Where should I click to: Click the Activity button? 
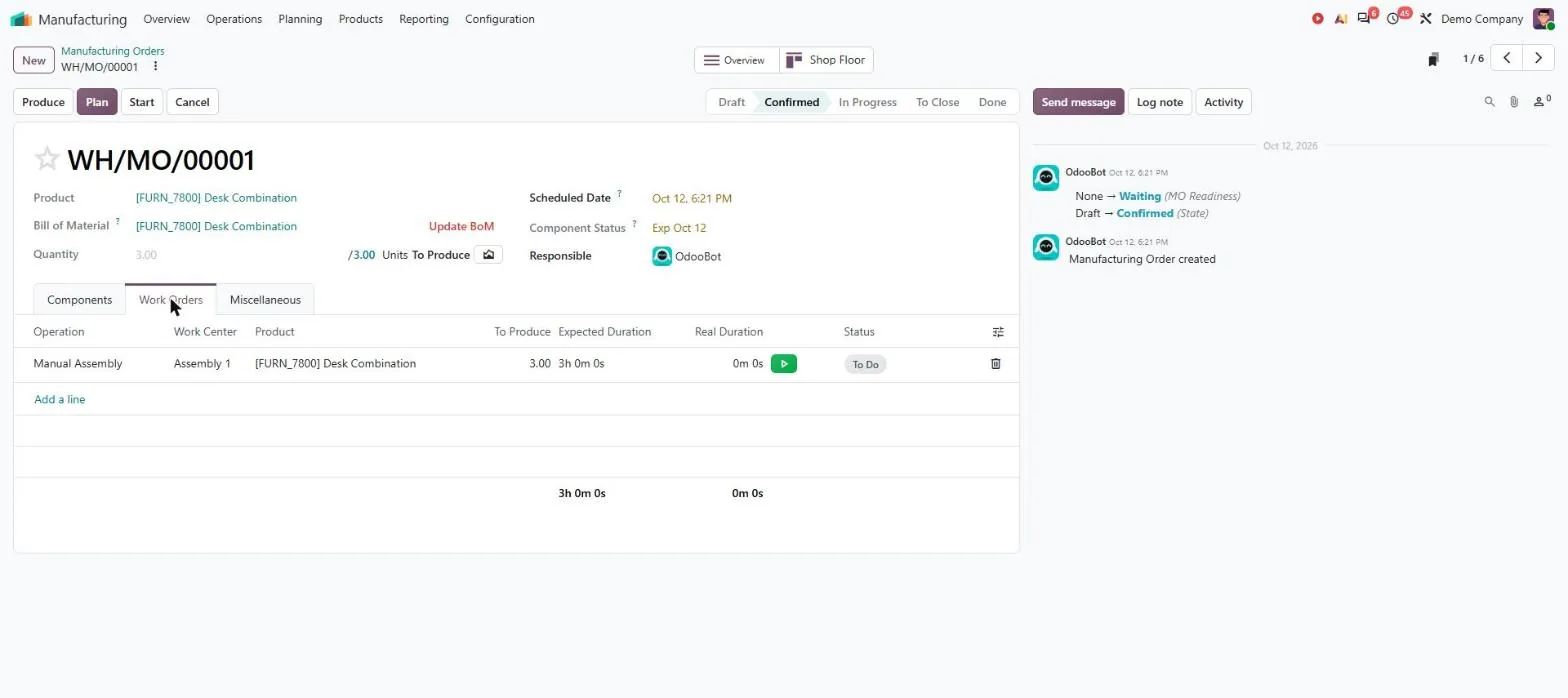point(1224,102)
